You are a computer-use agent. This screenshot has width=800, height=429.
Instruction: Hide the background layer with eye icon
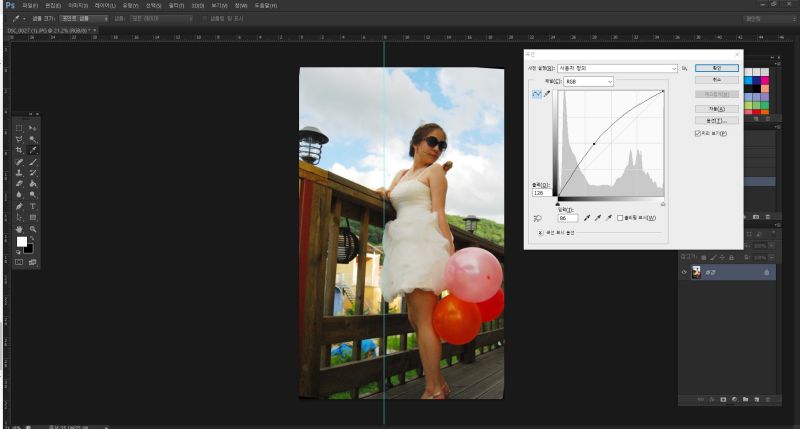pos(684,272)
